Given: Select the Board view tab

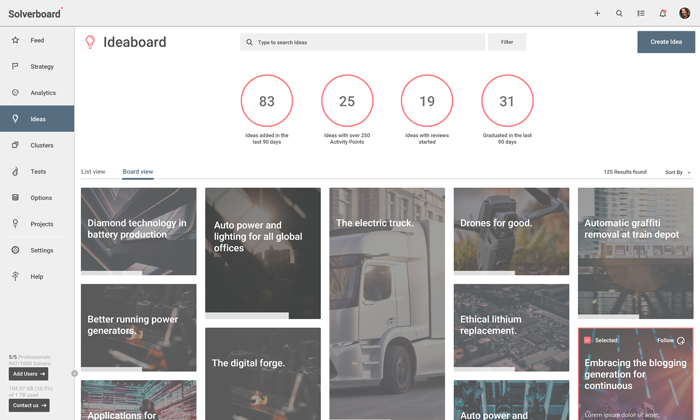Looking at the screenshot, I should coord(138,172).
